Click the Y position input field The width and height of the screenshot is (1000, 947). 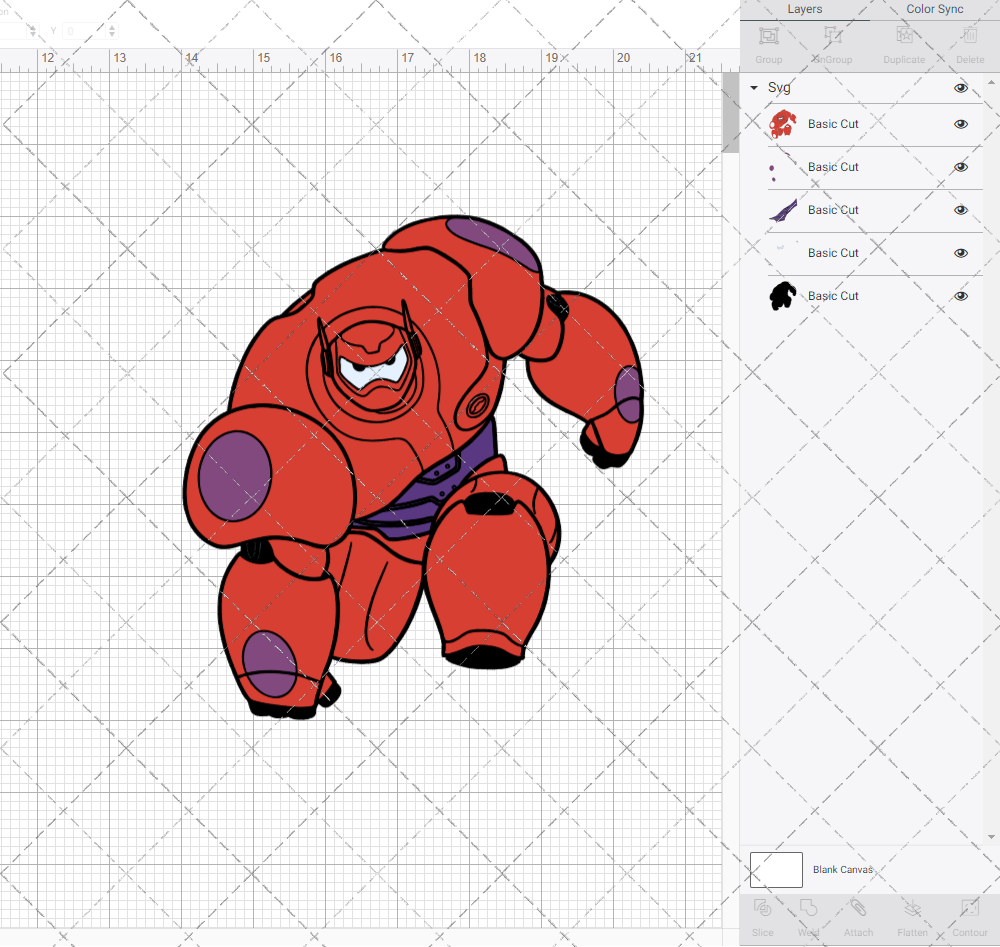click(x=83, y=31)
